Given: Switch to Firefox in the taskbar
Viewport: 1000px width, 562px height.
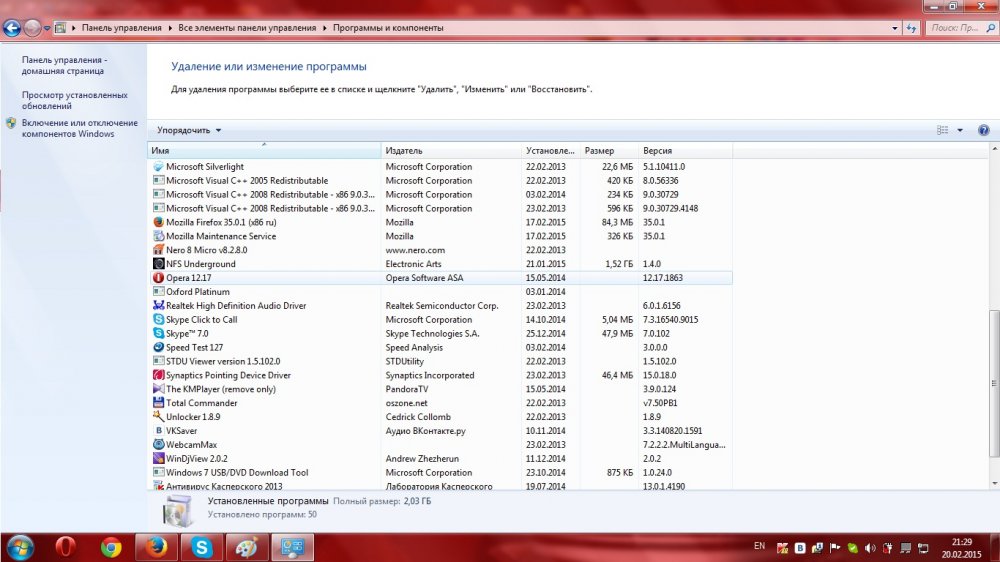Looking at the screenshot, I should (x=156, y=547).
